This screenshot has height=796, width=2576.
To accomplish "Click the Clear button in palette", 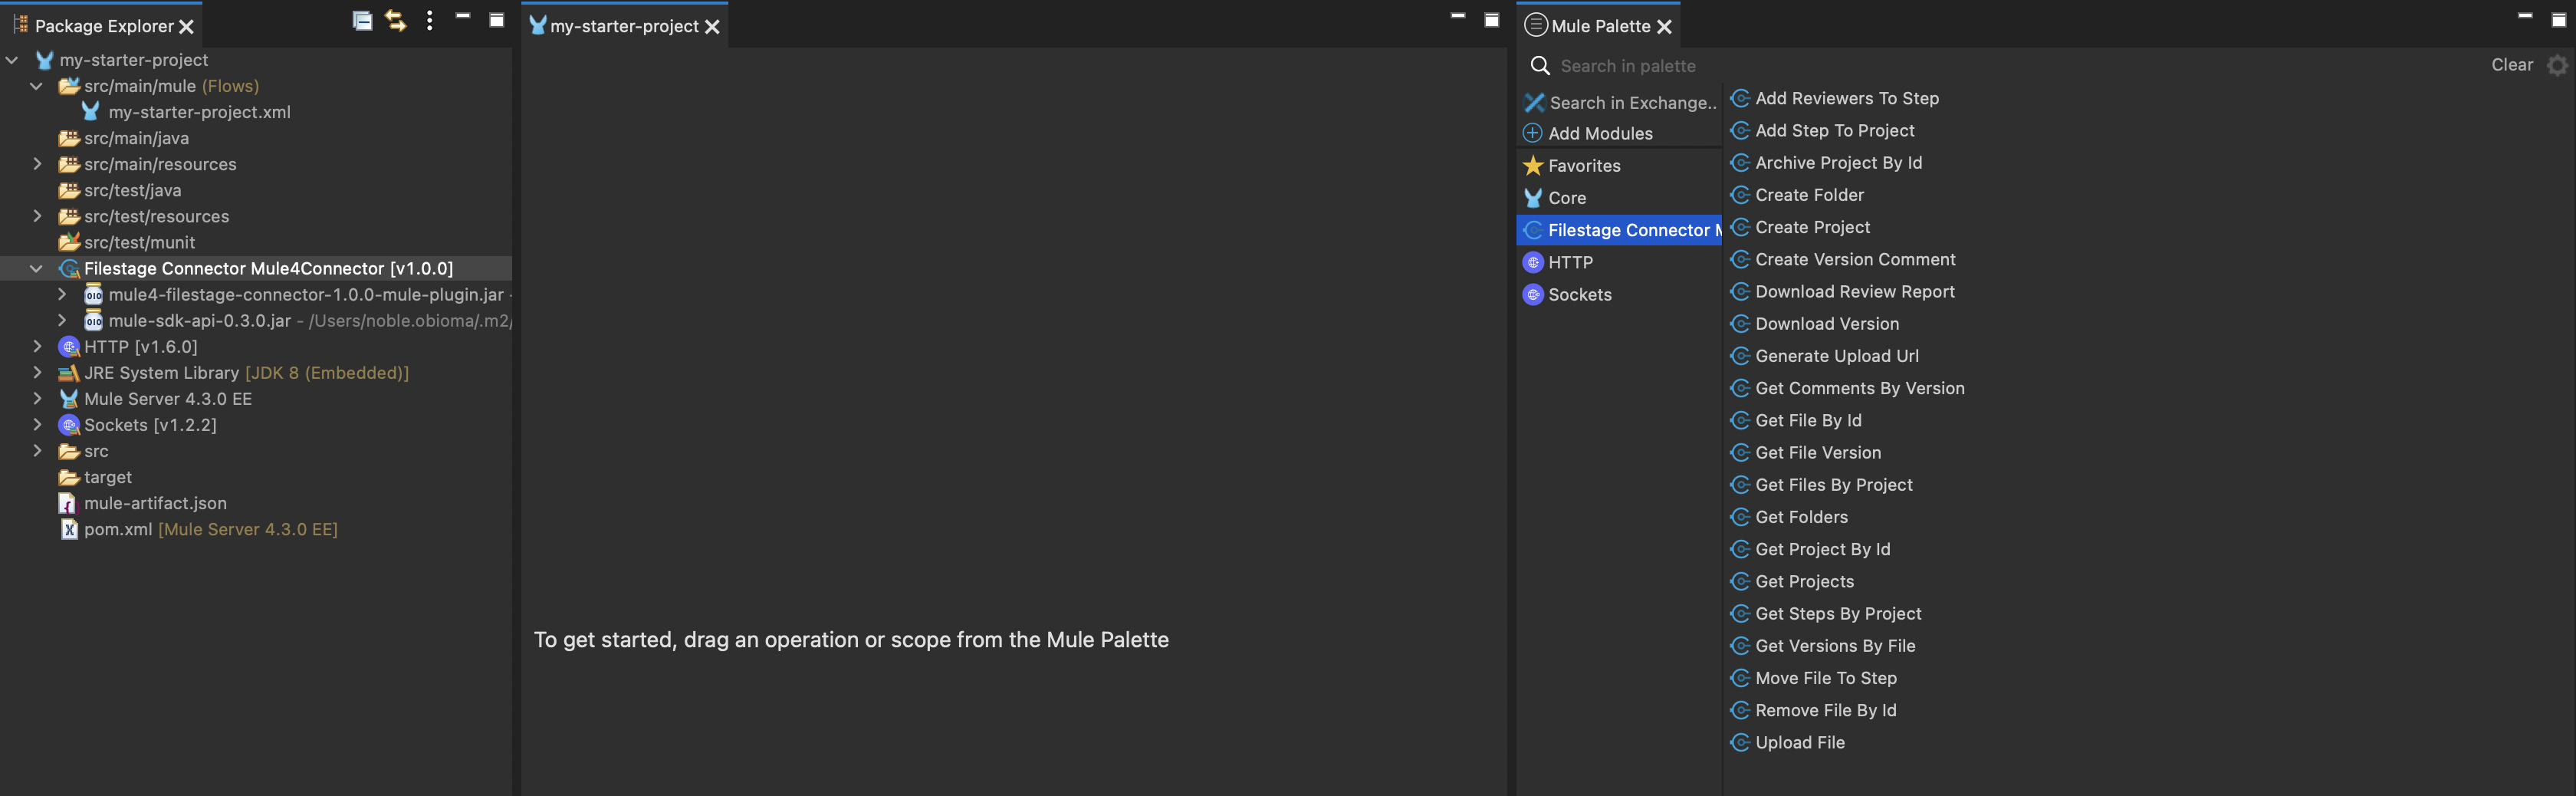I will click(x=2512, y=65).
